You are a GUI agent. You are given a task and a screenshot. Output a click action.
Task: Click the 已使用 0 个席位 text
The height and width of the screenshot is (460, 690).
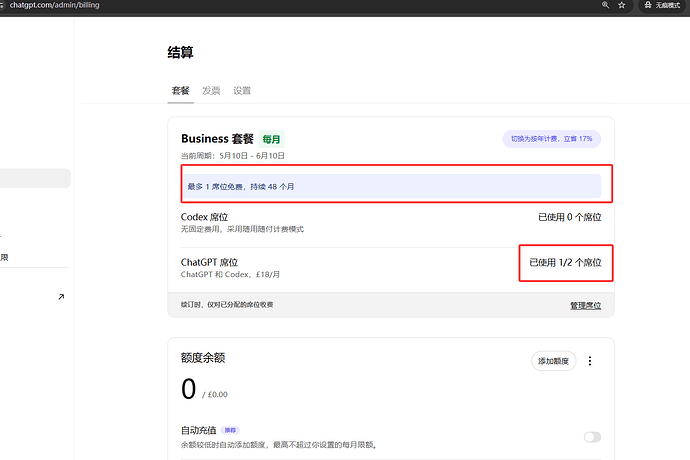(569, 217)
